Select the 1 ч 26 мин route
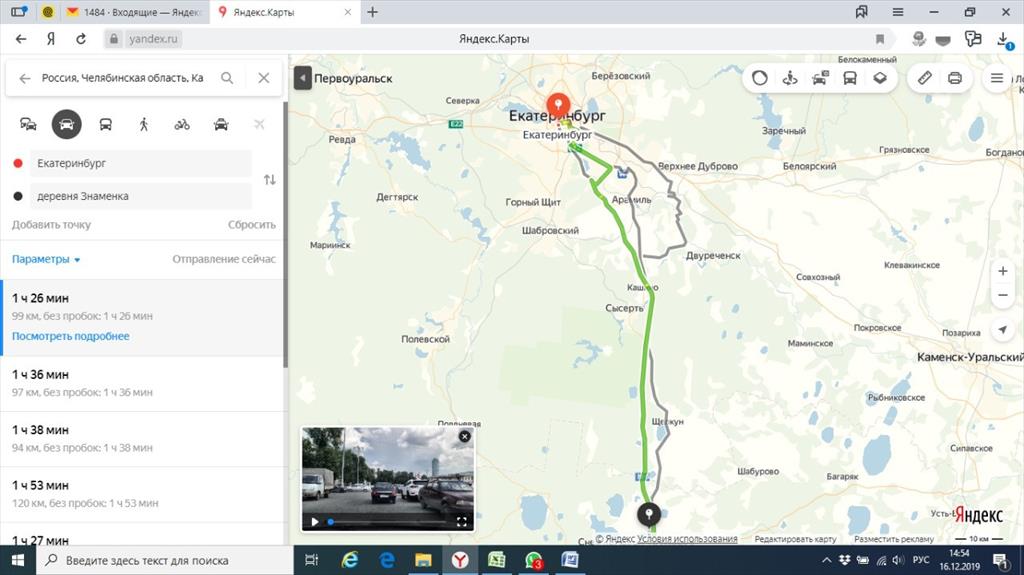The image size is (1024, 575). click(x=142, y=318)
